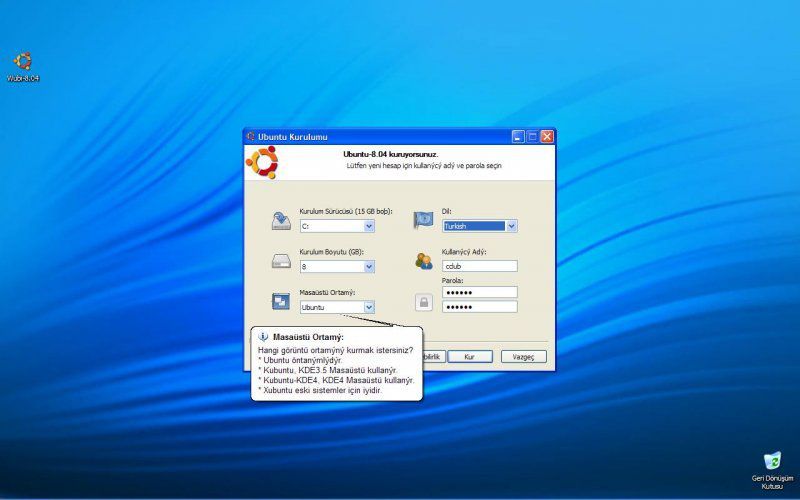
Task: Click the password padlock icon
Action: click(x=424, y=301)
